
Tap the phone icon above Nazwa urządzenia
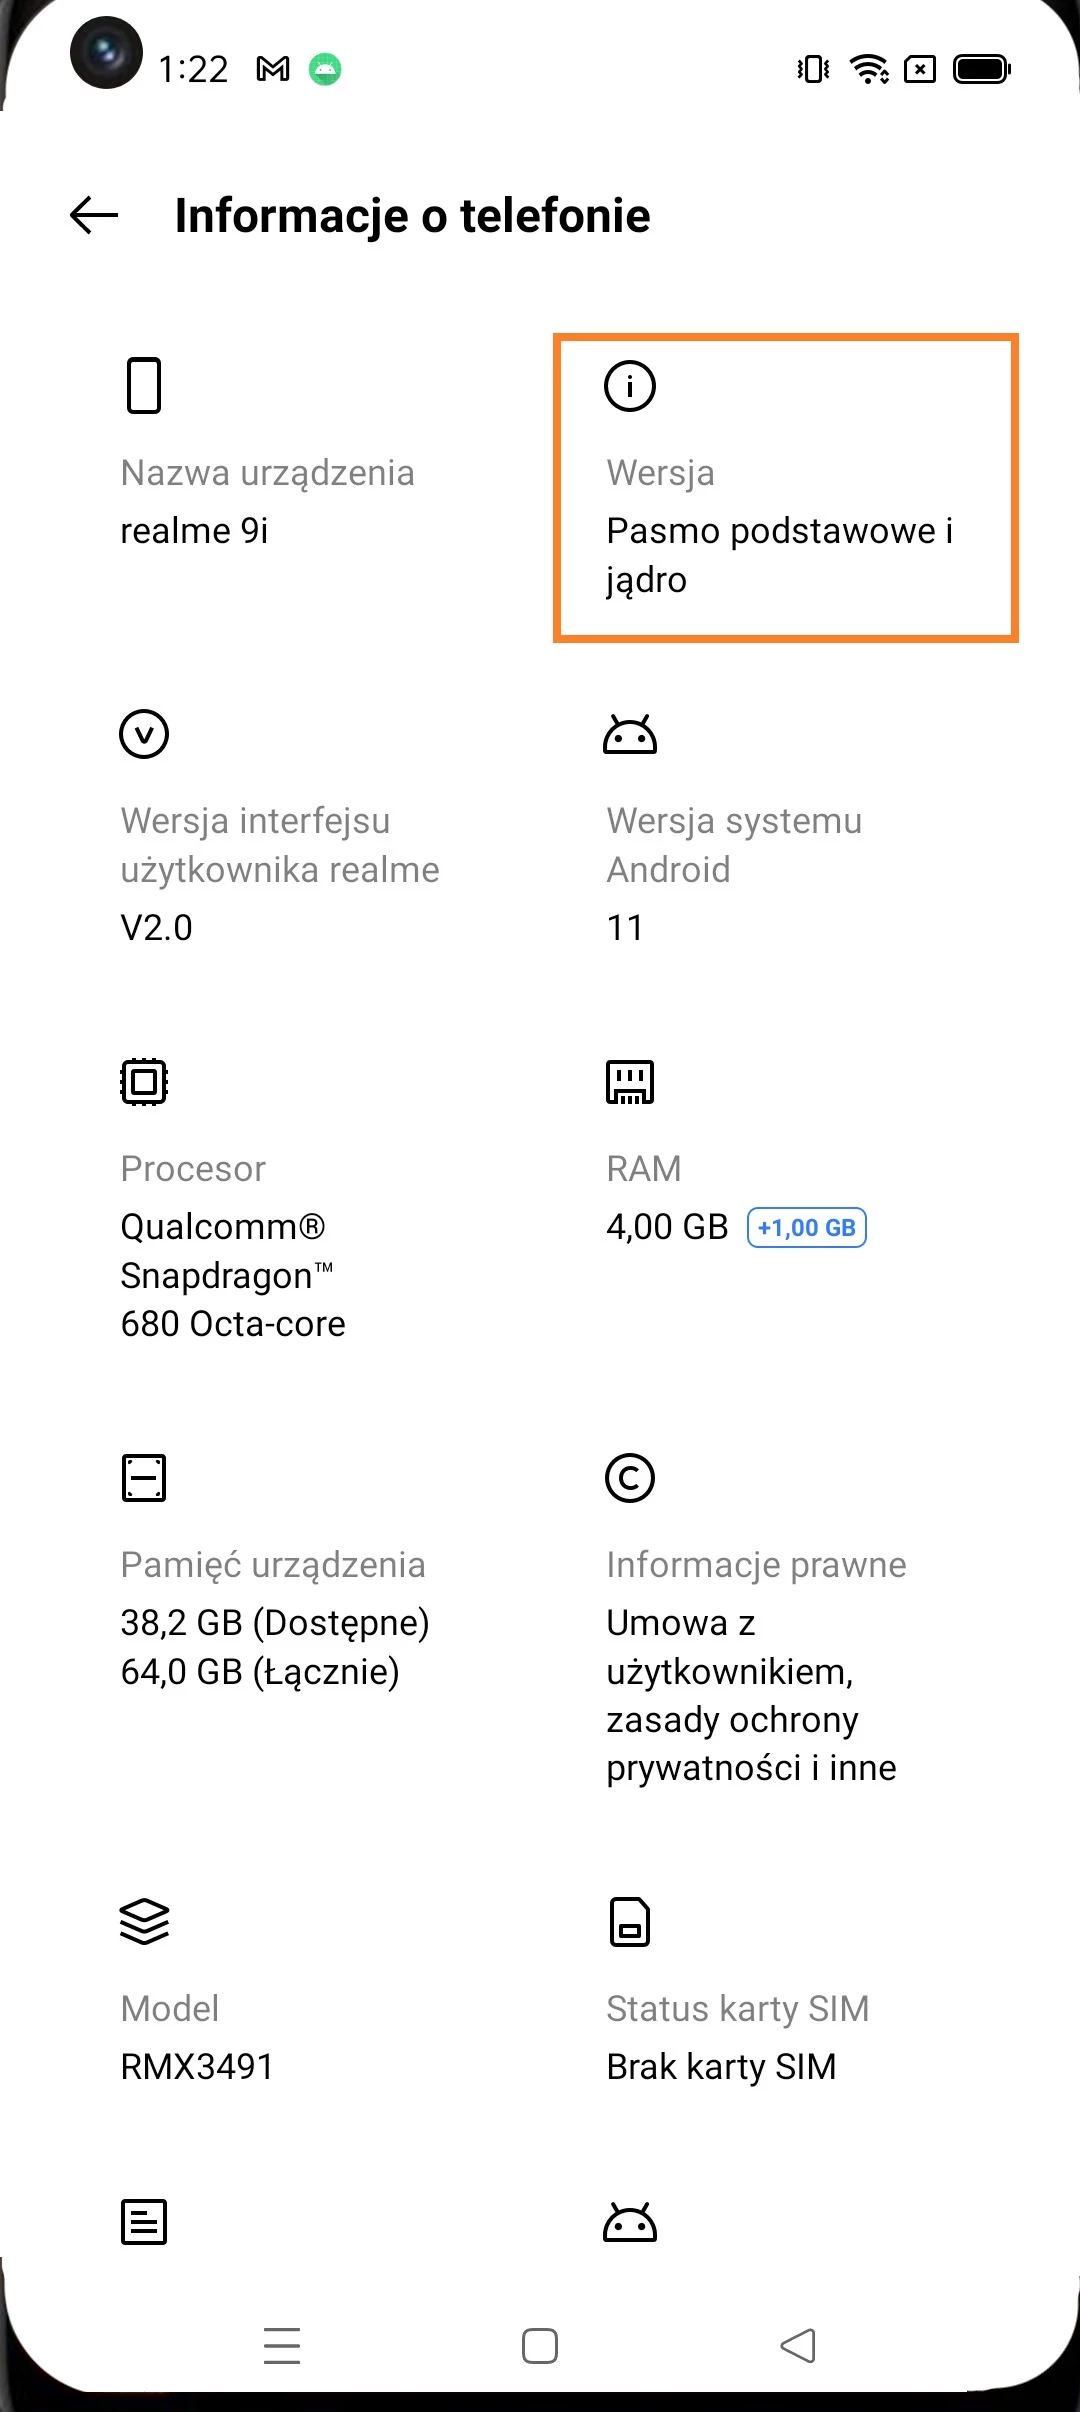[x=144, y=385]
